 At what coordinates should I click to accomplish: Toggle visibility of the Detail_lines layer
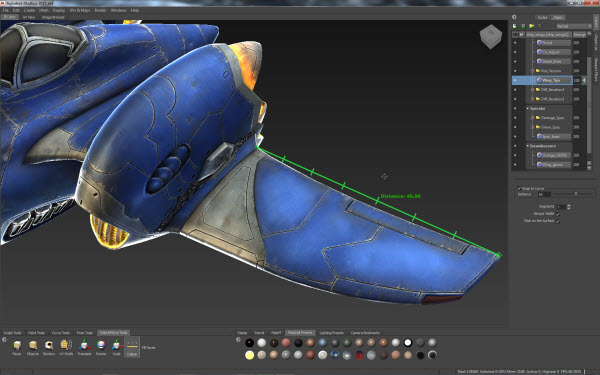click(x=515, y=61)
